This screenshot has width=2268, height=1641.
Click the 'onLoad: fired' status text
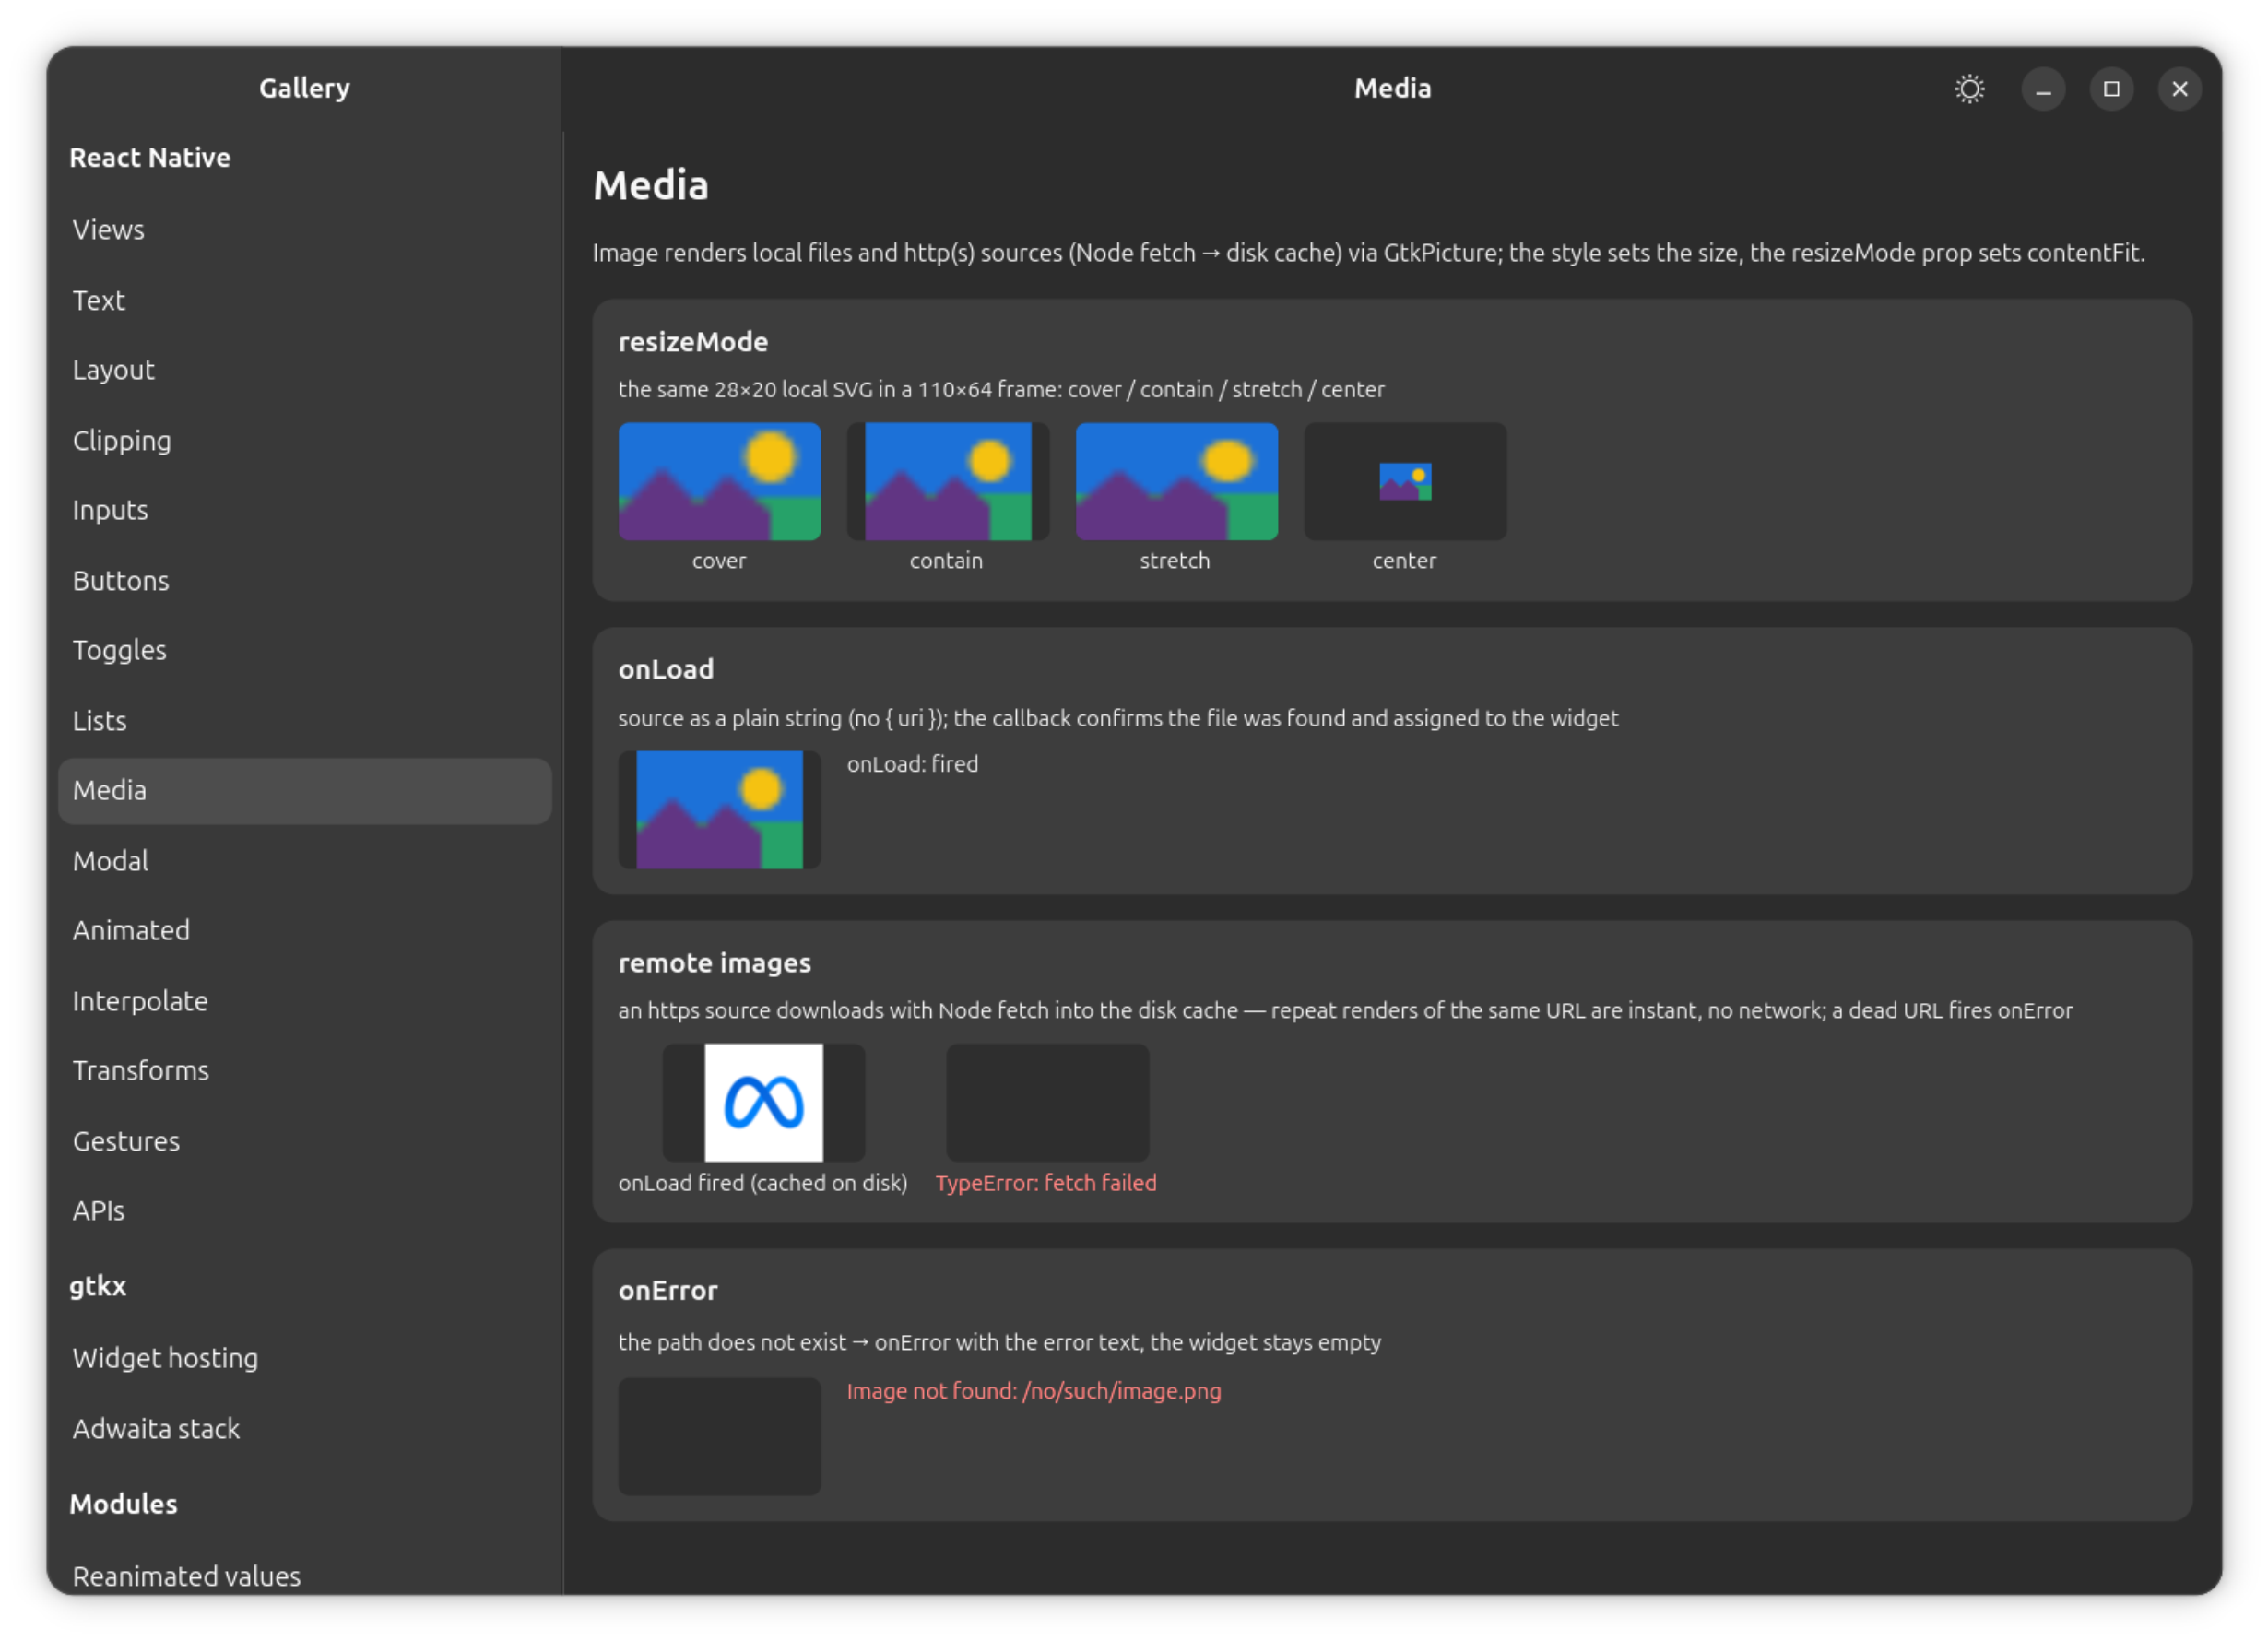(912, 763)
